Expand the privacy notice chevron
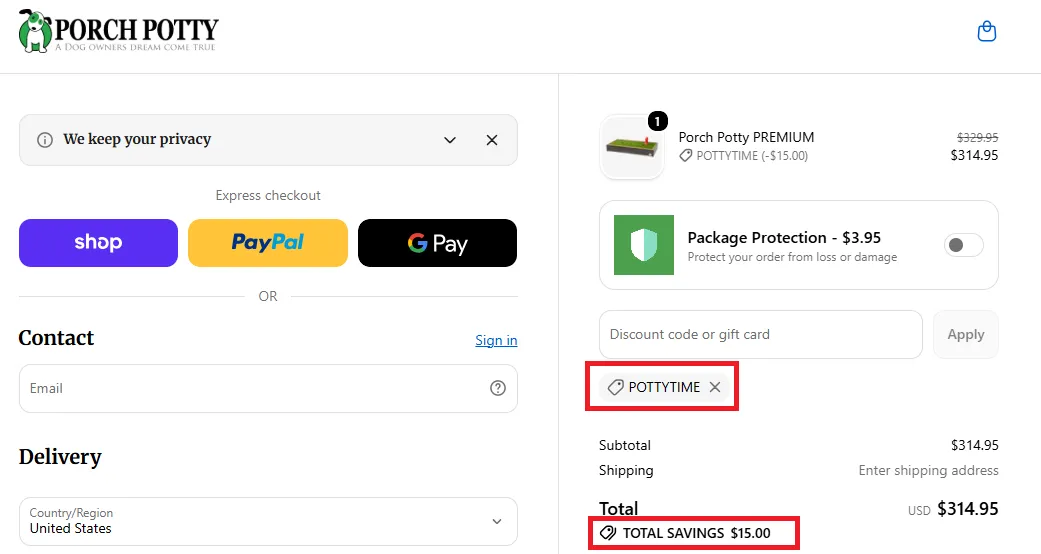The height and width of the screenshot is (554, 1041). [x=449, y=140]
